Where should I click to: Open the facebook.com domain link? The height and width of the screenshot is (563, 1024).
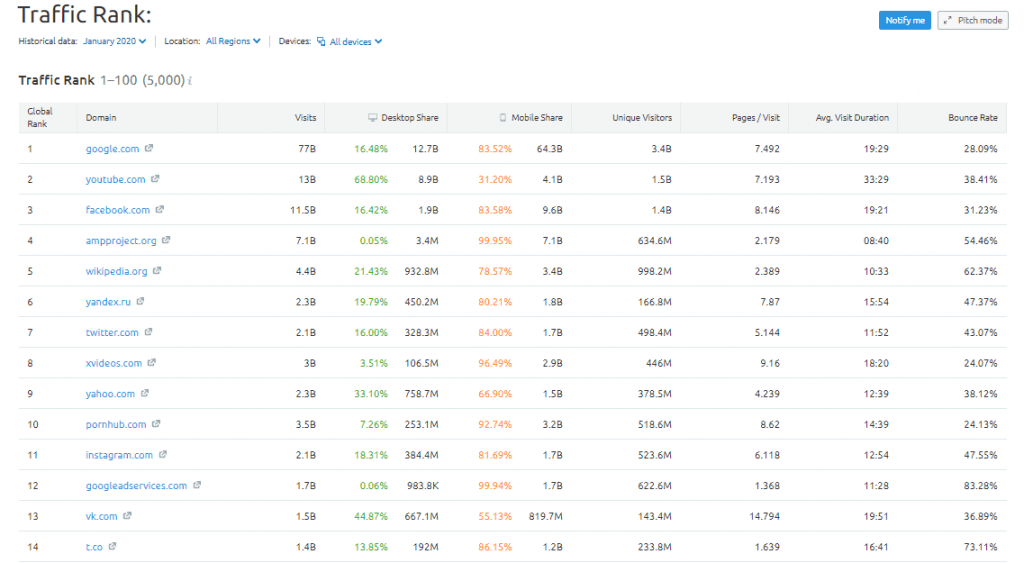coord(118,210)
